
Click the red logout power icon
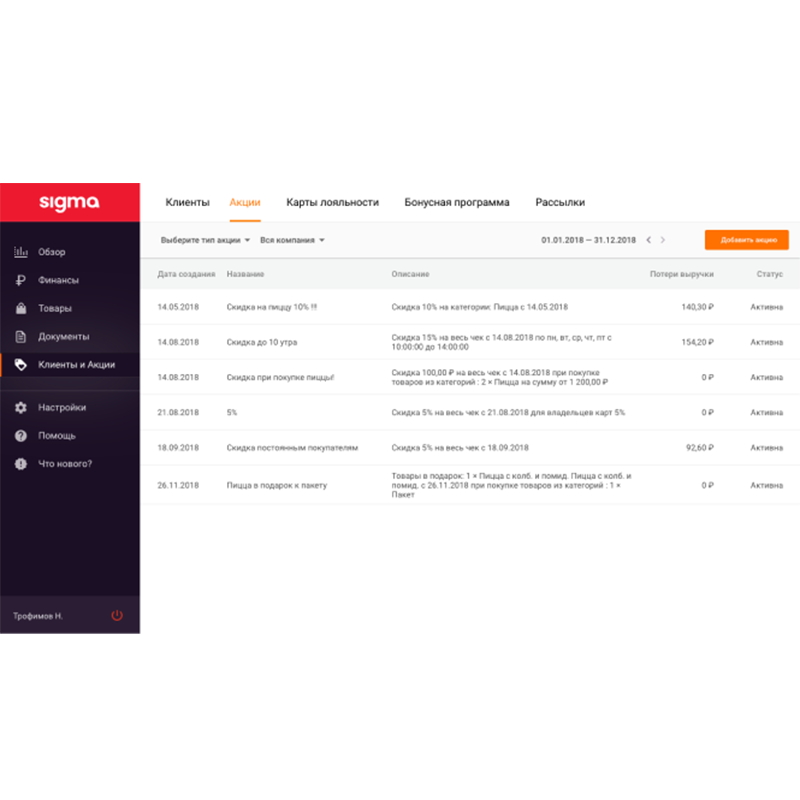(117, 615)
